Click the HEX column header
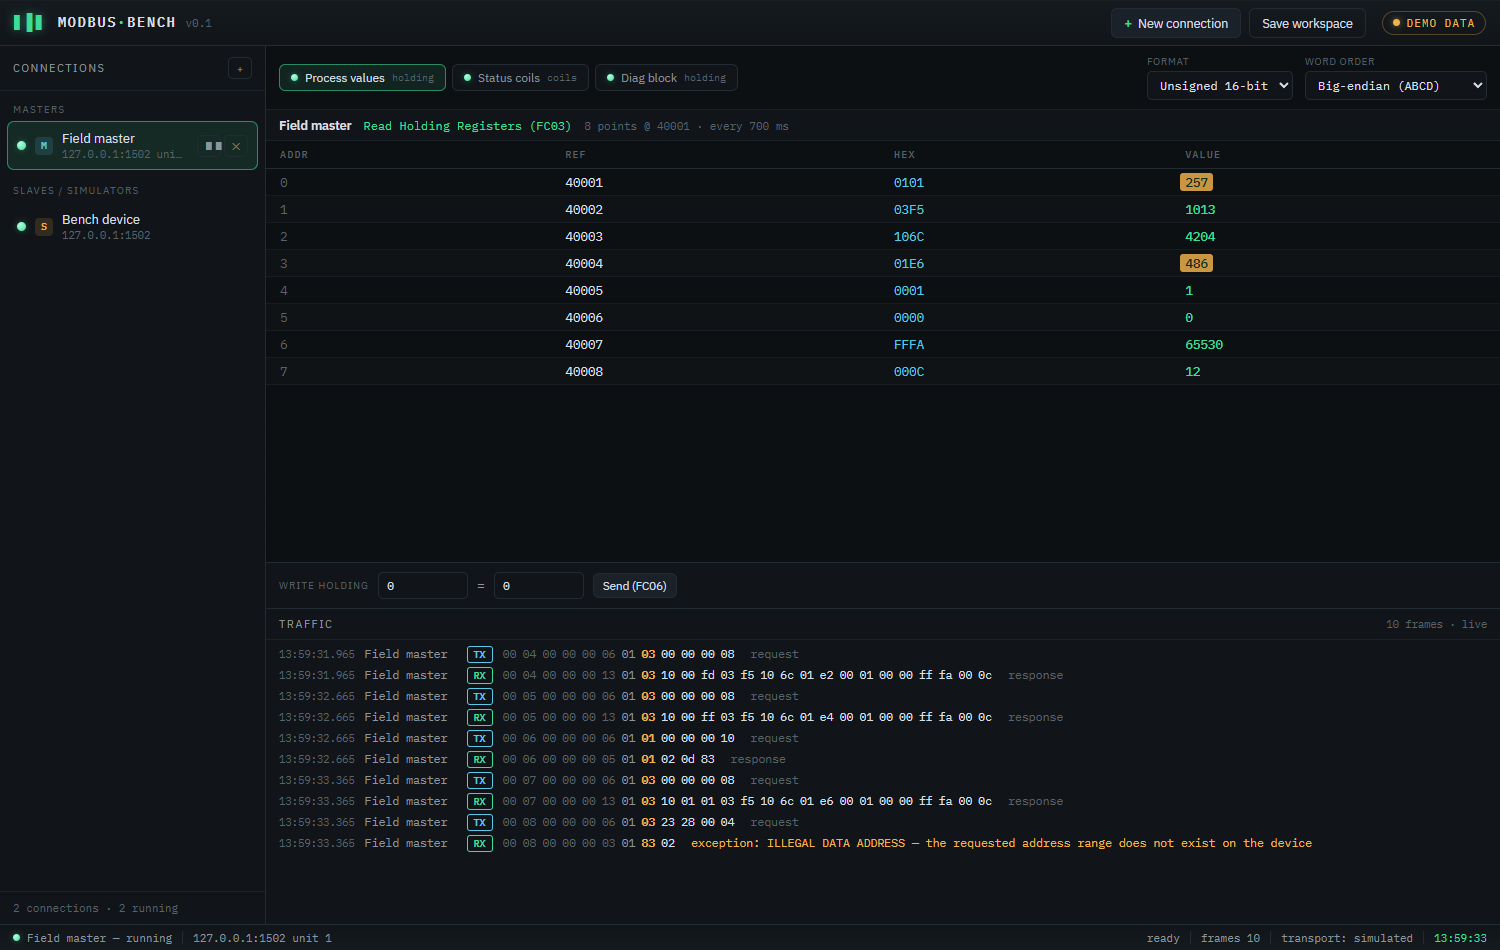1500x950 pixels. (904, 155)
